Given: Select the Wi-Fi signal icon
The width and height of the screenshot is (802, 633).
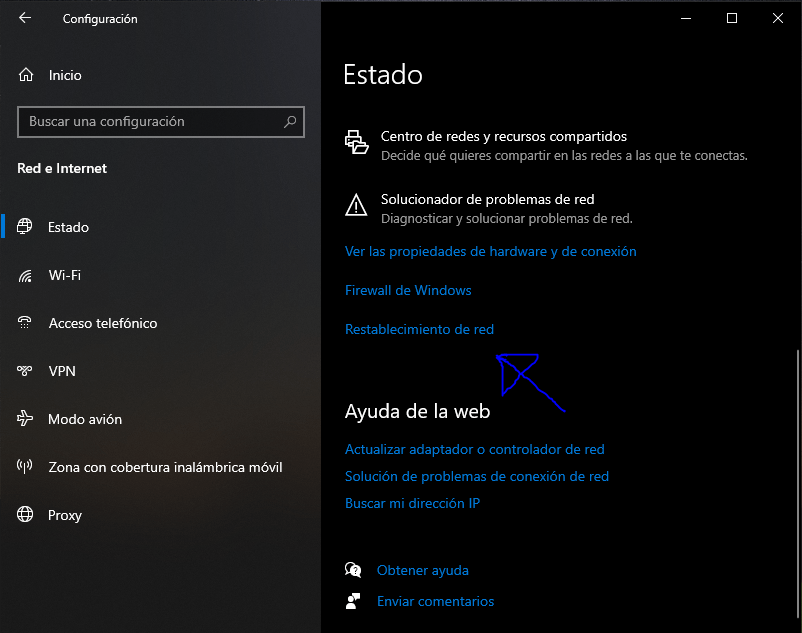Looking at the screenshot, I should (25, 276).
